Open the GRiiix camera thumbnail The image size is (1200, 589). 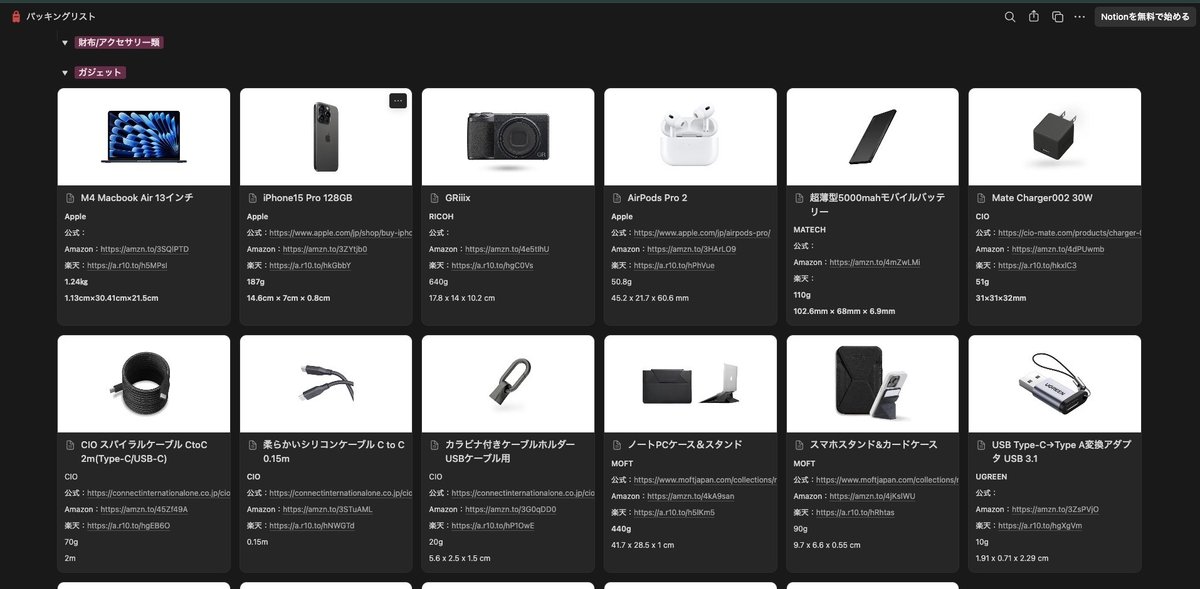tap(508, 137)
